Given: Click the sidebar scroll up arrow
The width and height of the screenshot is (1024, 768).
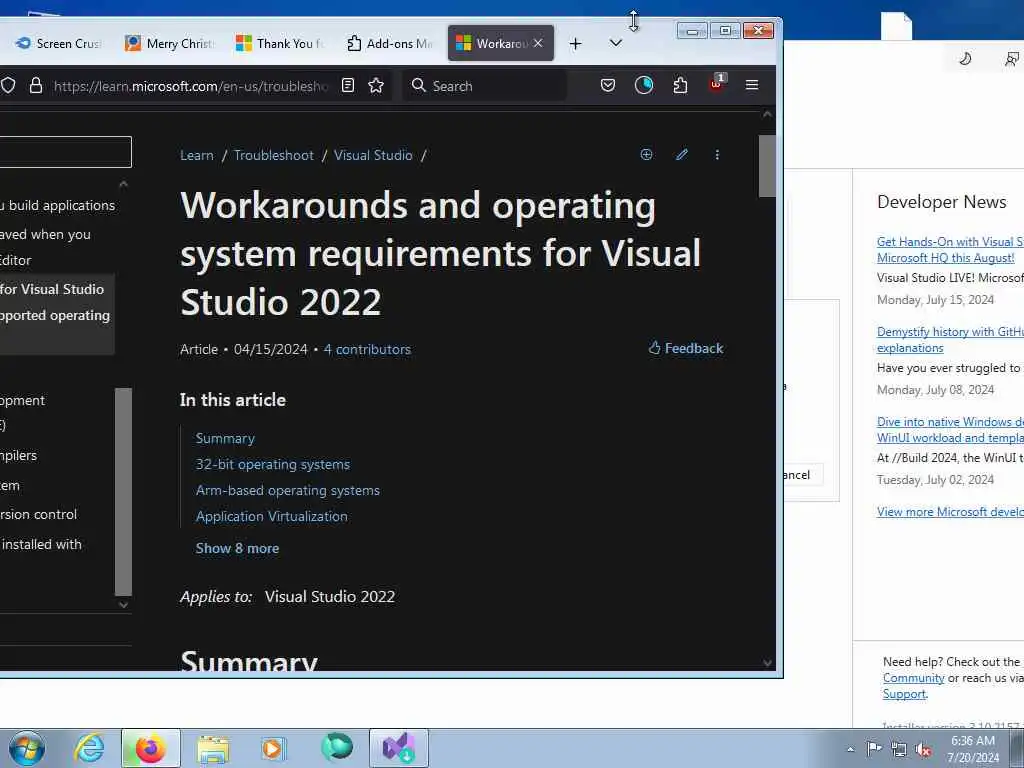Looking at the screenshot, I should click(123, 185).
